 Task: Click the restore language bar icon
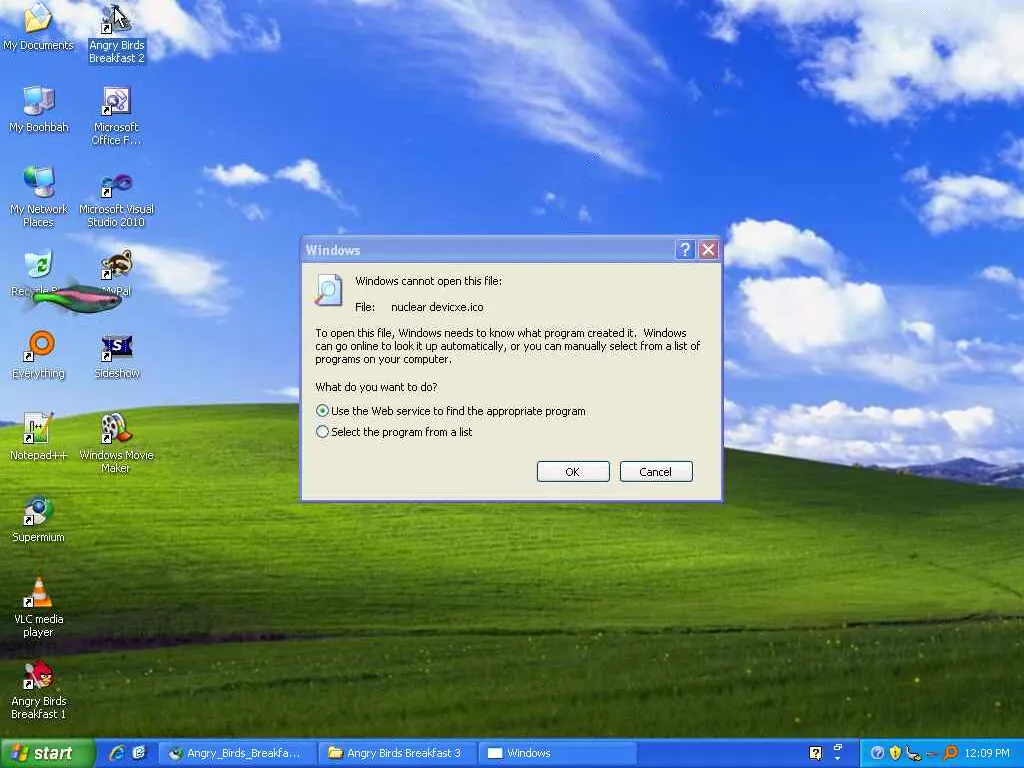coord(838,747)
